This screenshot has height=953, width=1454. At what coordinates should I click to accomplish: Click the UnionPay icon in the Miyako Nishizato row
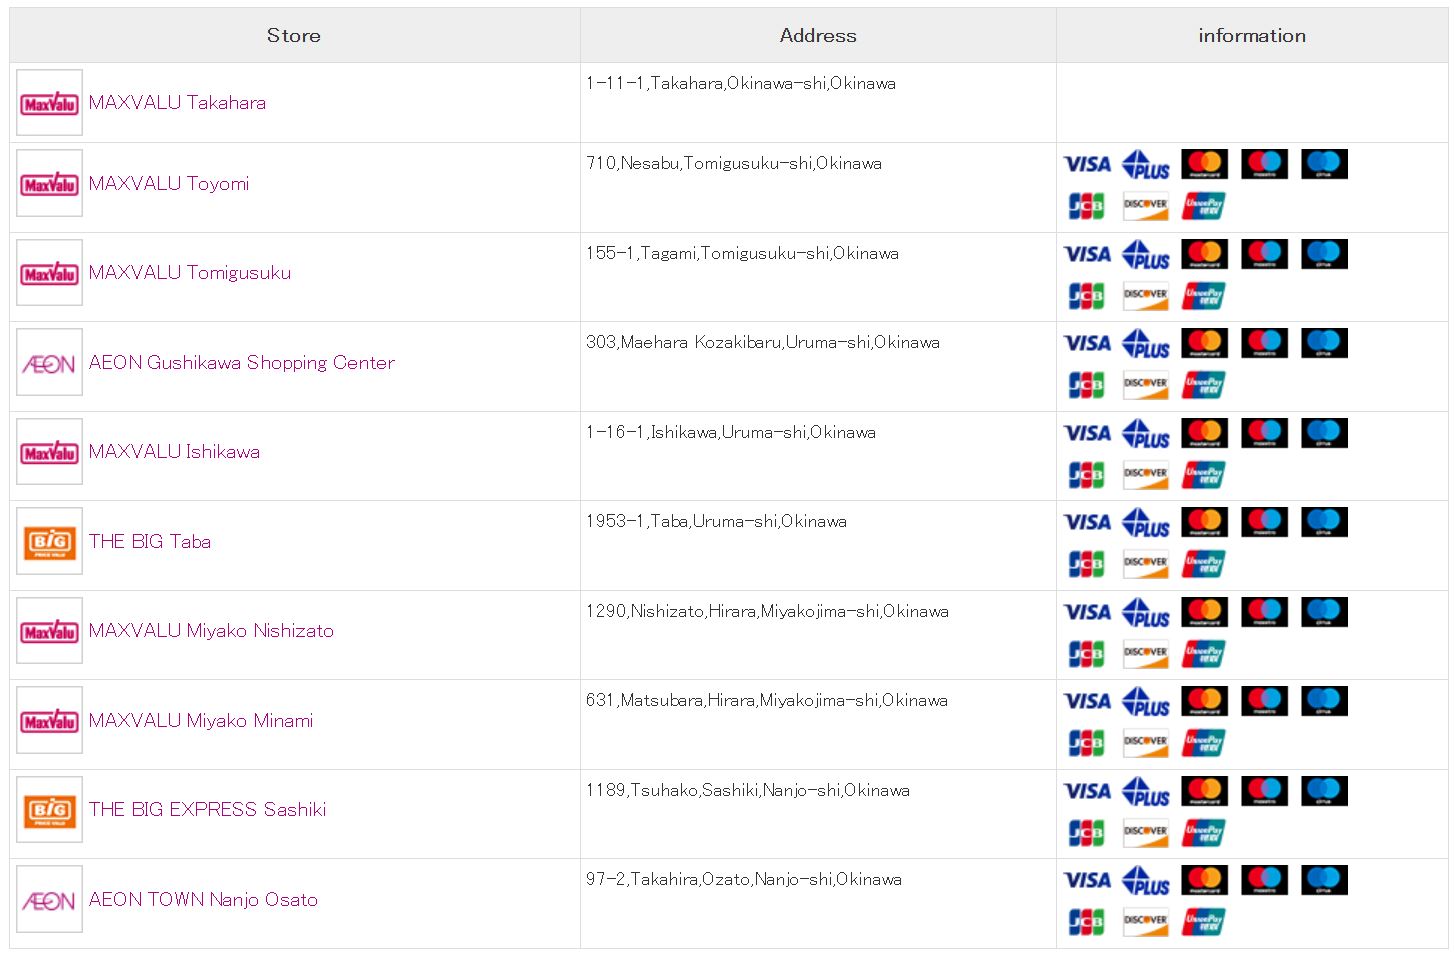[x=1204, y=653]
